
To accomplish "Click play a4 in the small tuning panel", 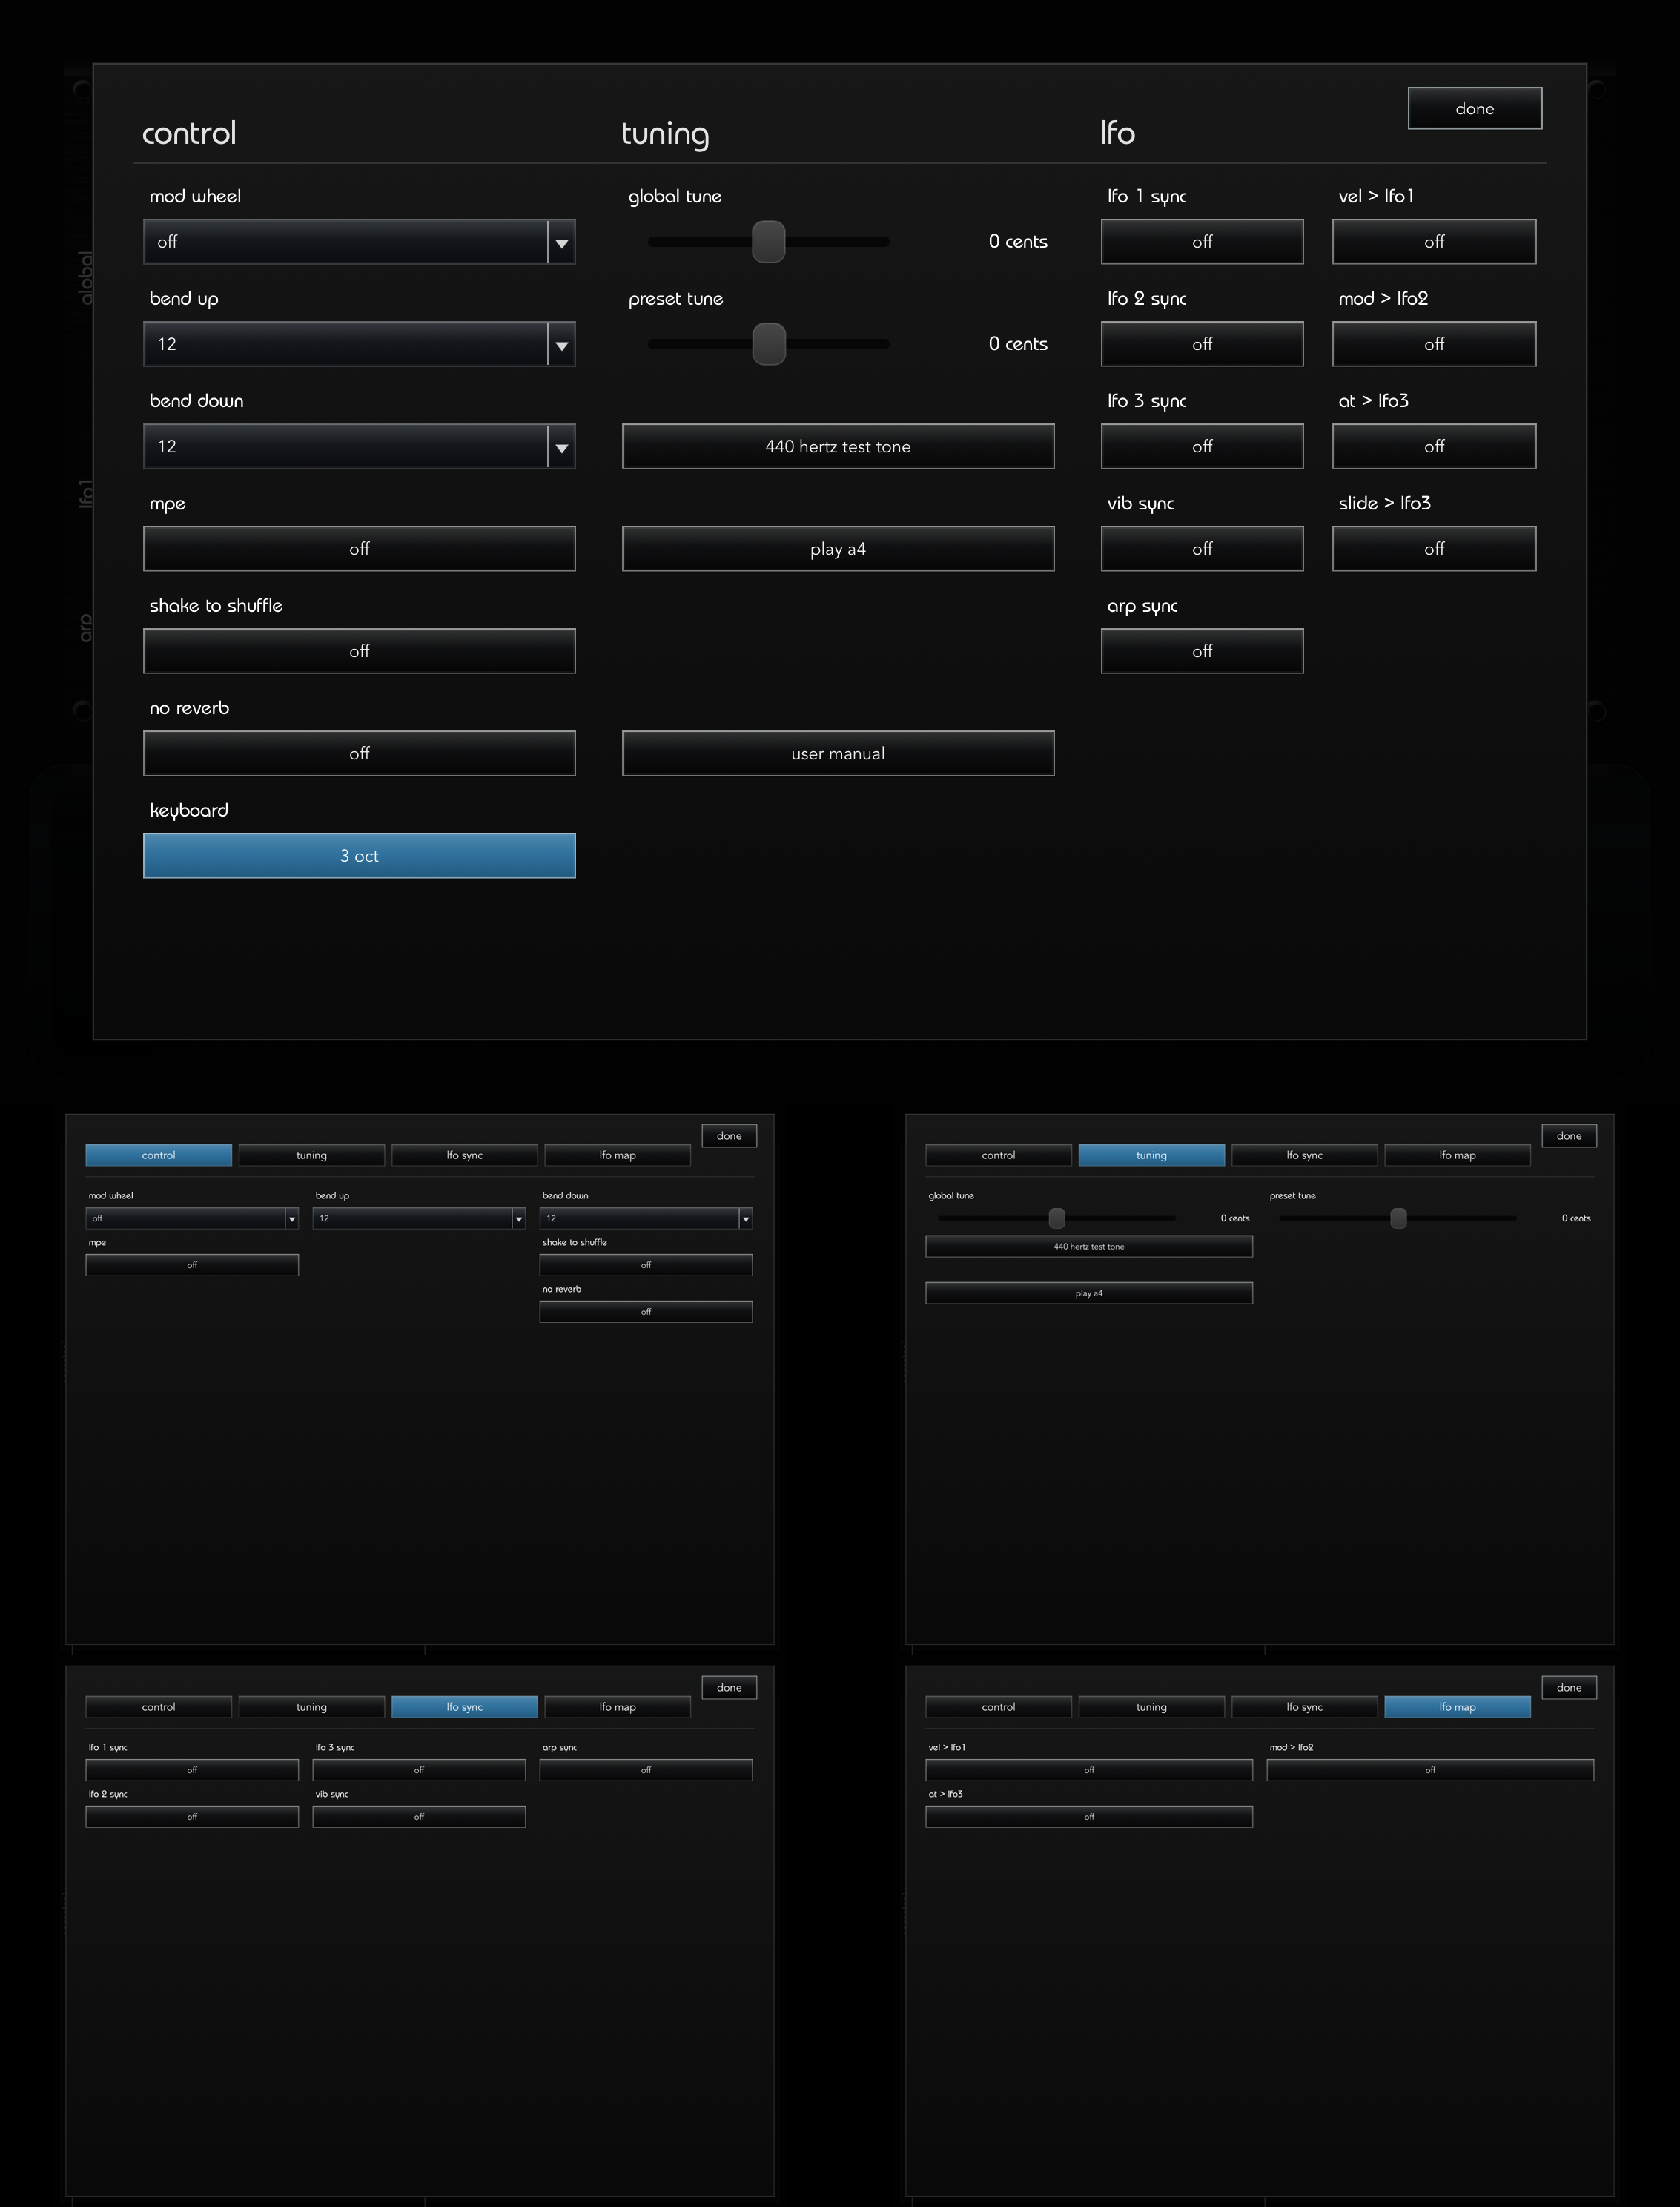I will click(x=1089, y=1293).
